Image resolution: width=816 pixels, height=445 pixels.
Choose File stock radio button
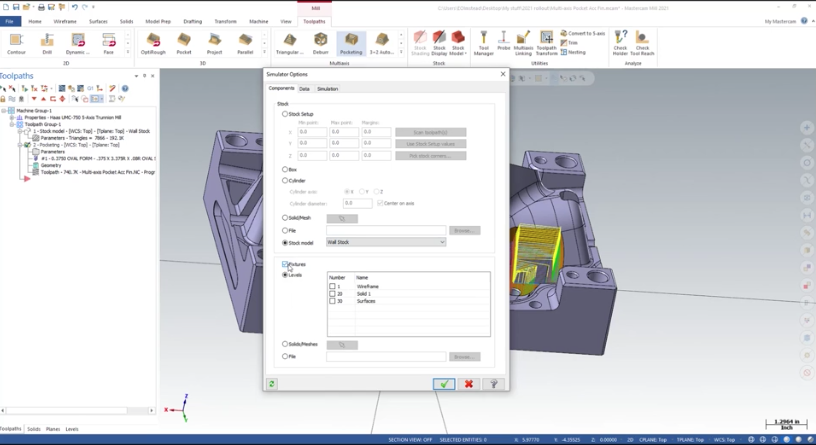click(x=285, y=231)
